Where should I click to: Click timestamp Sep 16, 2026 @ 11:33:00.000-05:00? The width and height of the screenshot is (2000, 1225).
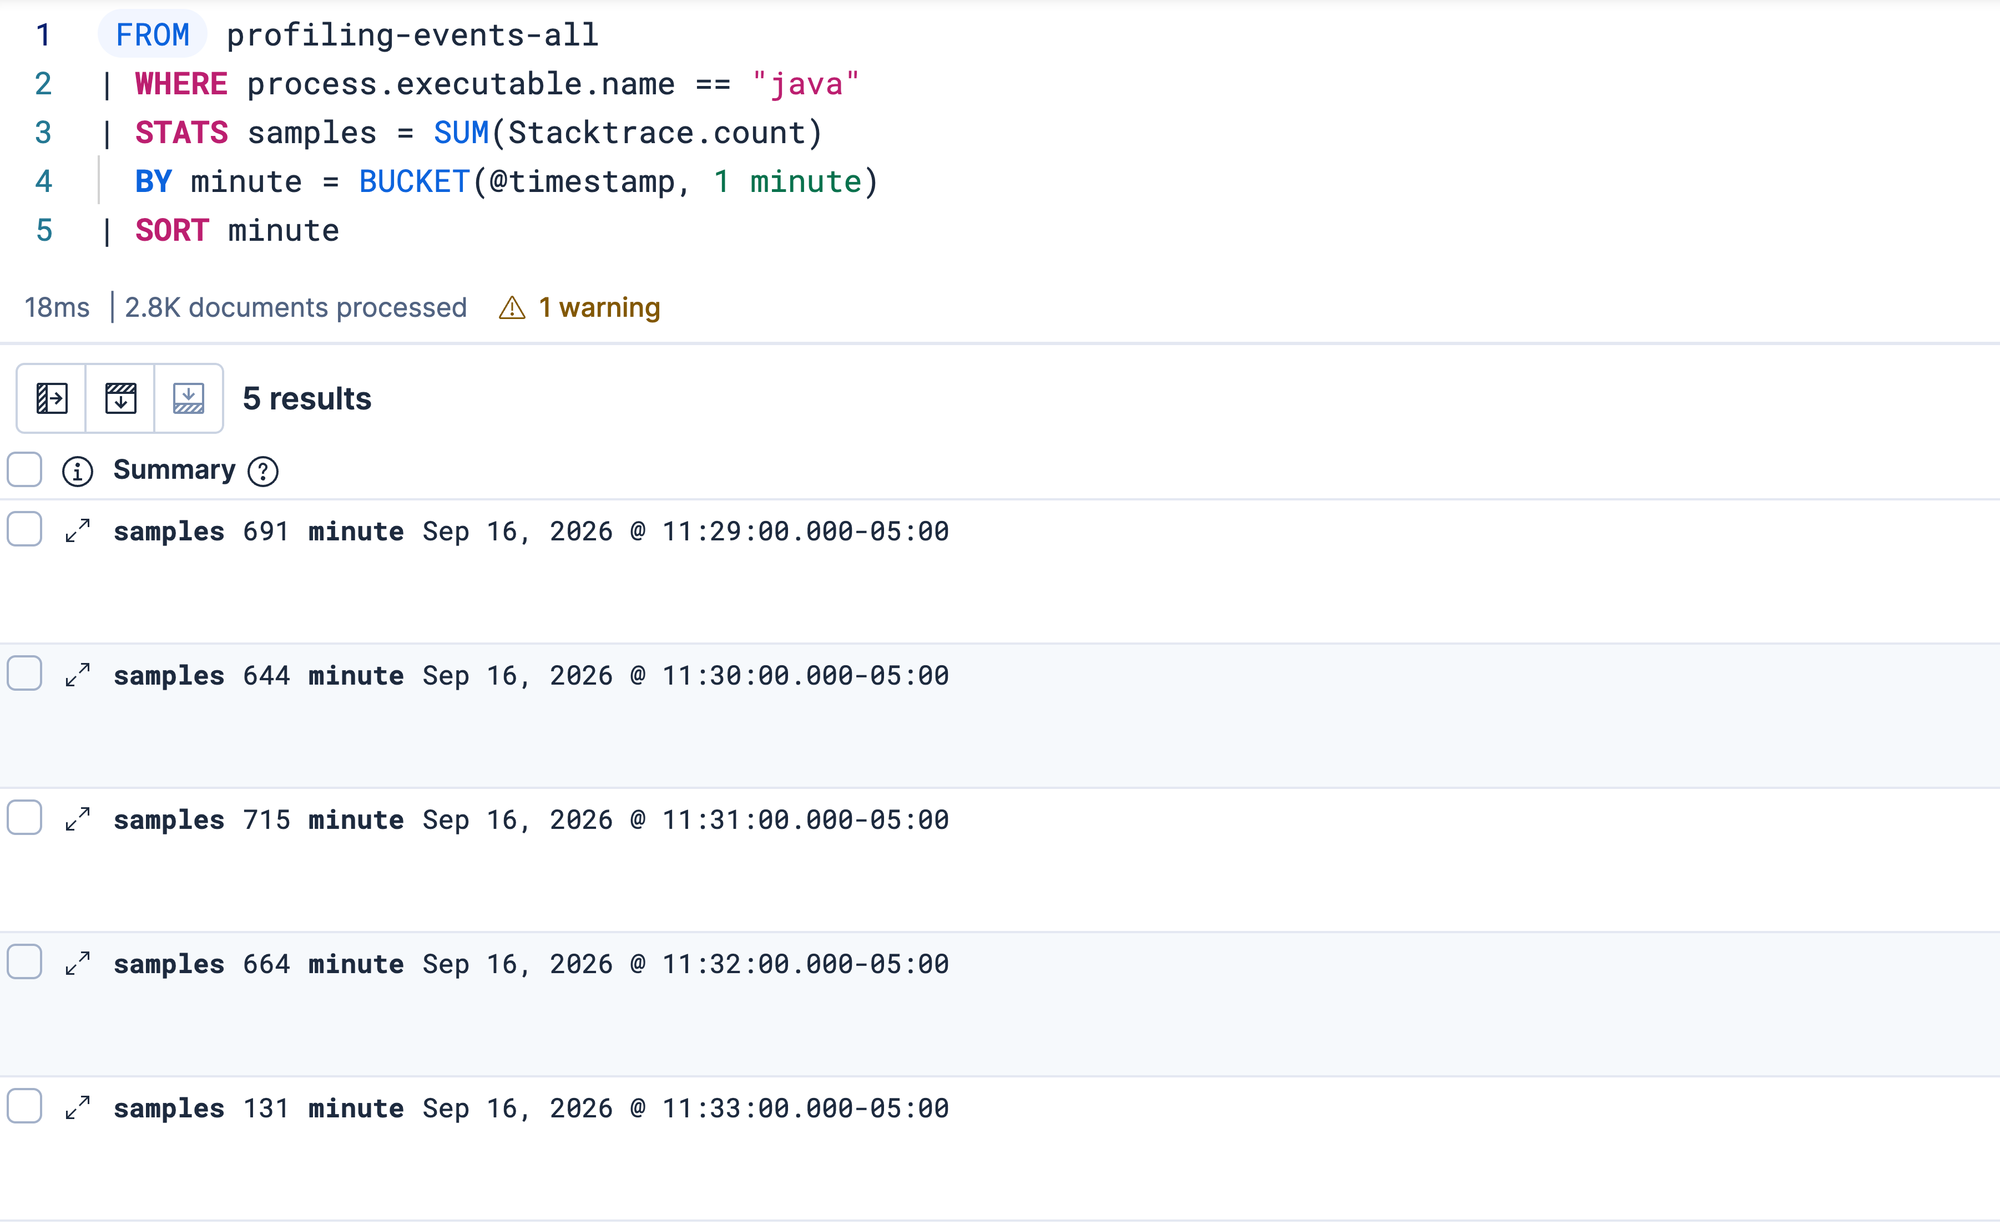(x=686, y=1108)
